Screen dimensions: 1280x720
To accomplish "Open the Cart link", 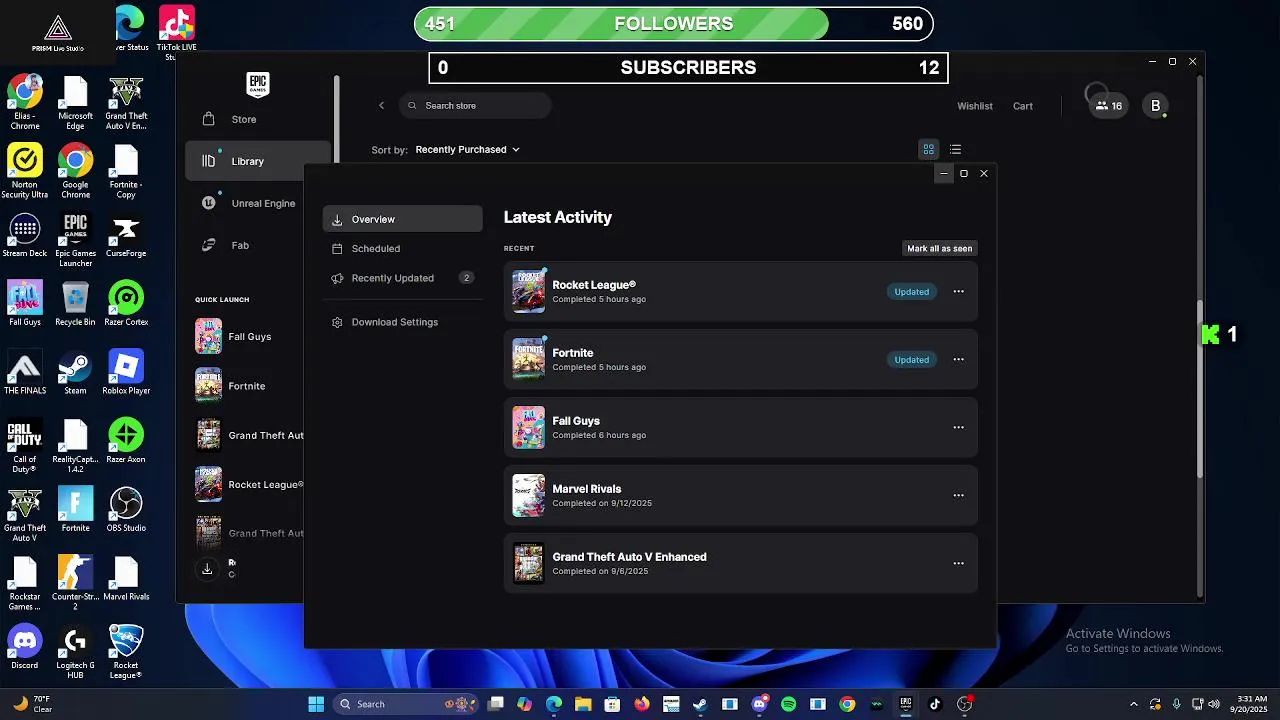I will click(x=1022, y=106).
